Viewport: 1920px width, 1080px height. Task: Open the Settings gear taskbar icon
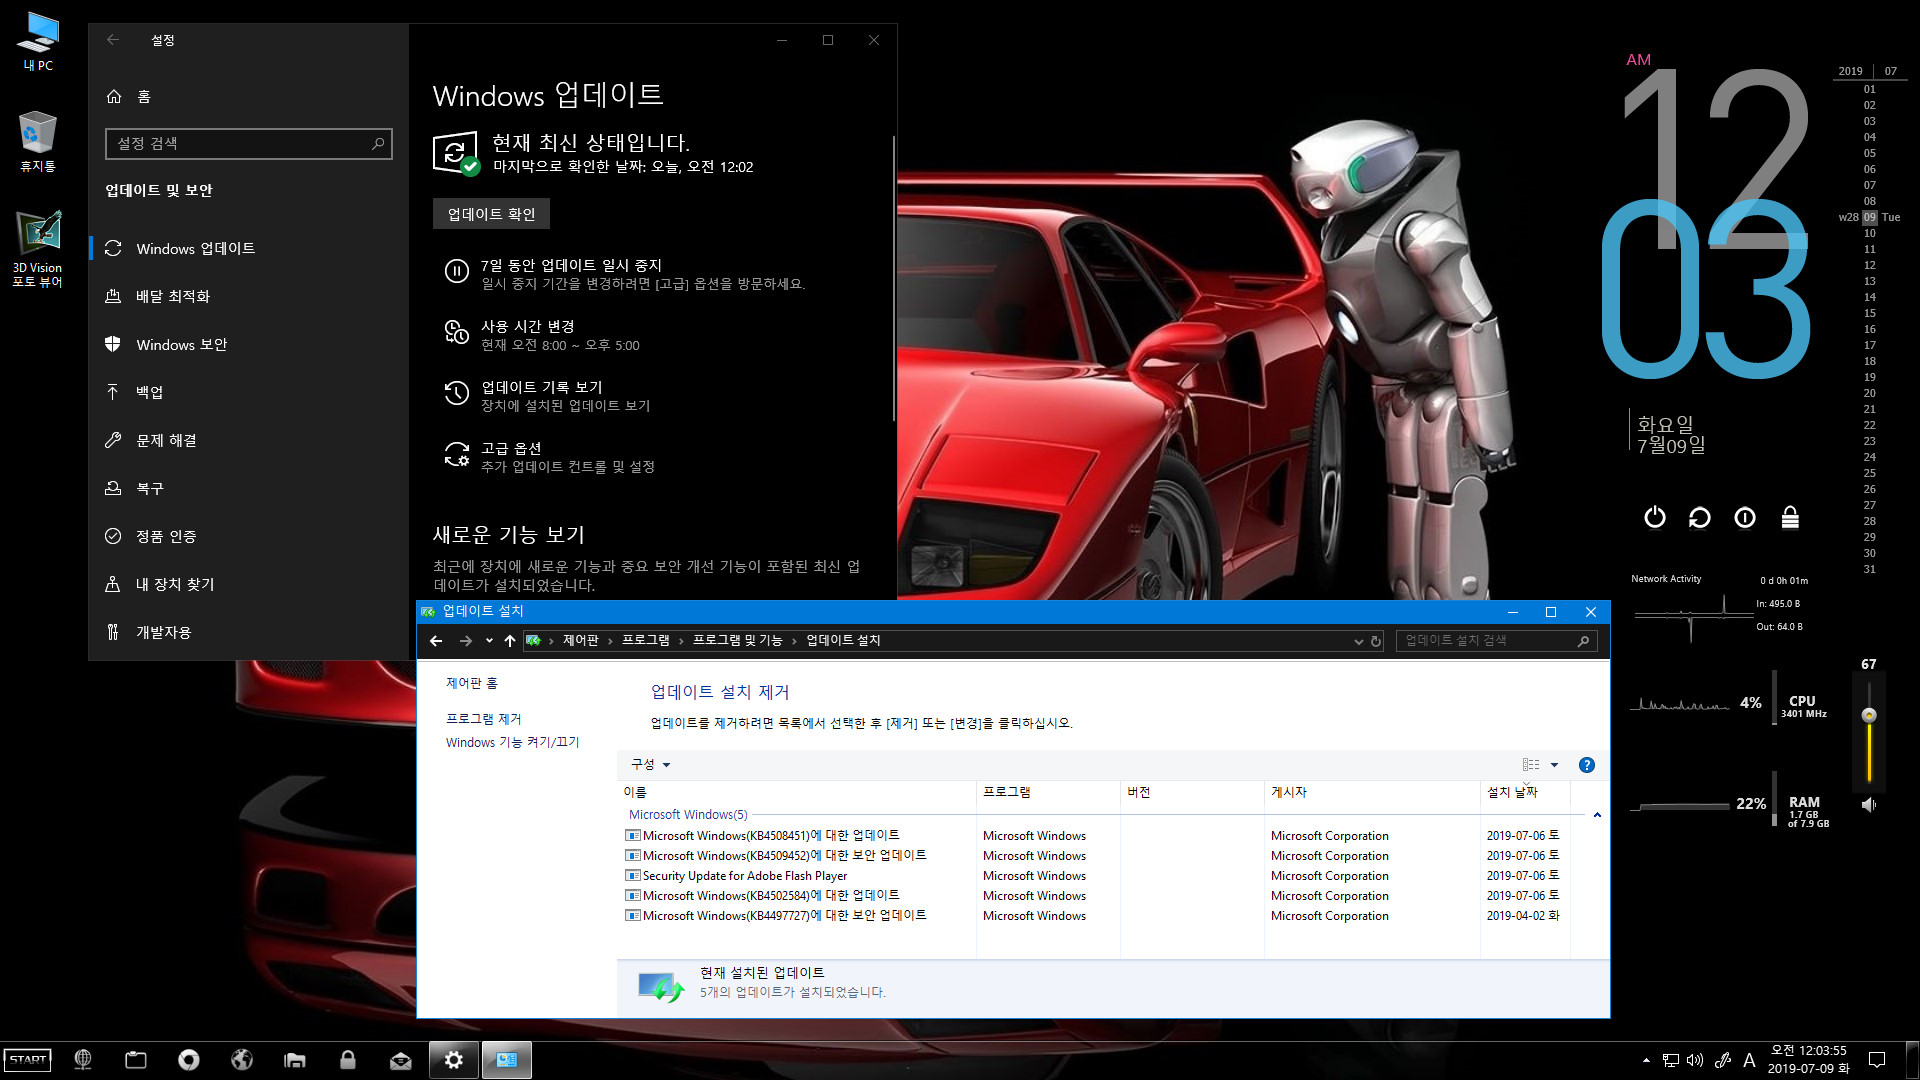pyautogui.click(x=454, y=1060)
